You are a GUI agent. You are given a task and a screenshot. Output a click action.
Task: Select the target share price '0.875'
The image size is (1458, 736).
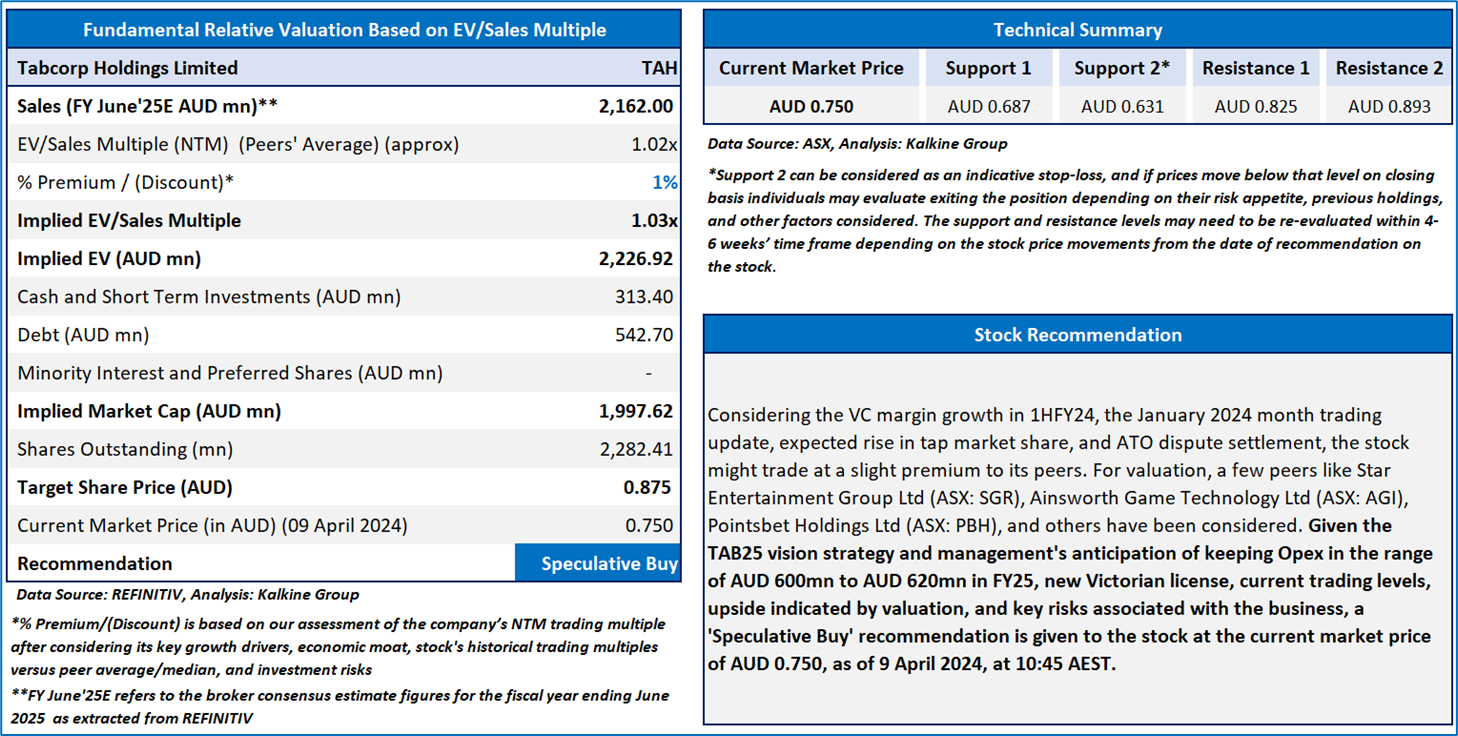tap(647, 487)
